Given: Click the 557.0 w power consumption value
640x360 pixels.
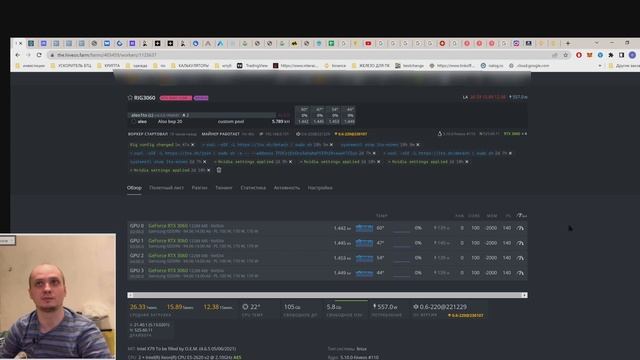Looking at the screenshot, I should point(385,307).
